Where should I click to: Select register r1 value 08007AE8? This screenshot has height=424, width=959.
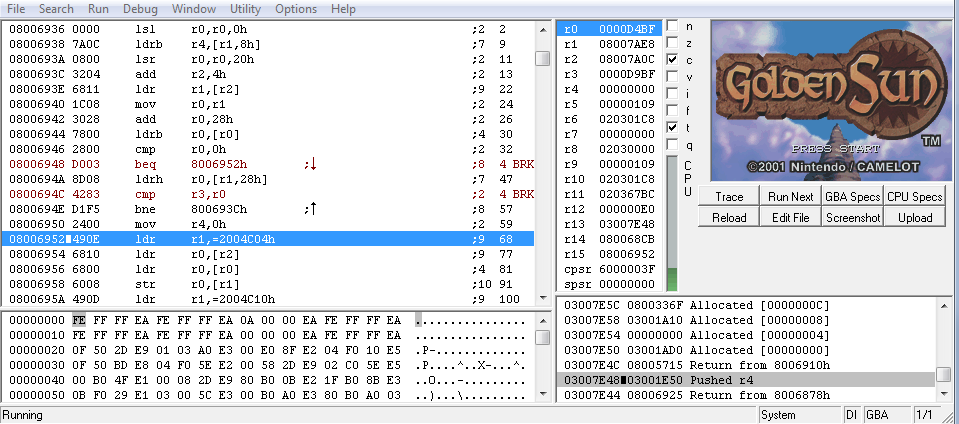pyautogui.click(x=627, y=44)
